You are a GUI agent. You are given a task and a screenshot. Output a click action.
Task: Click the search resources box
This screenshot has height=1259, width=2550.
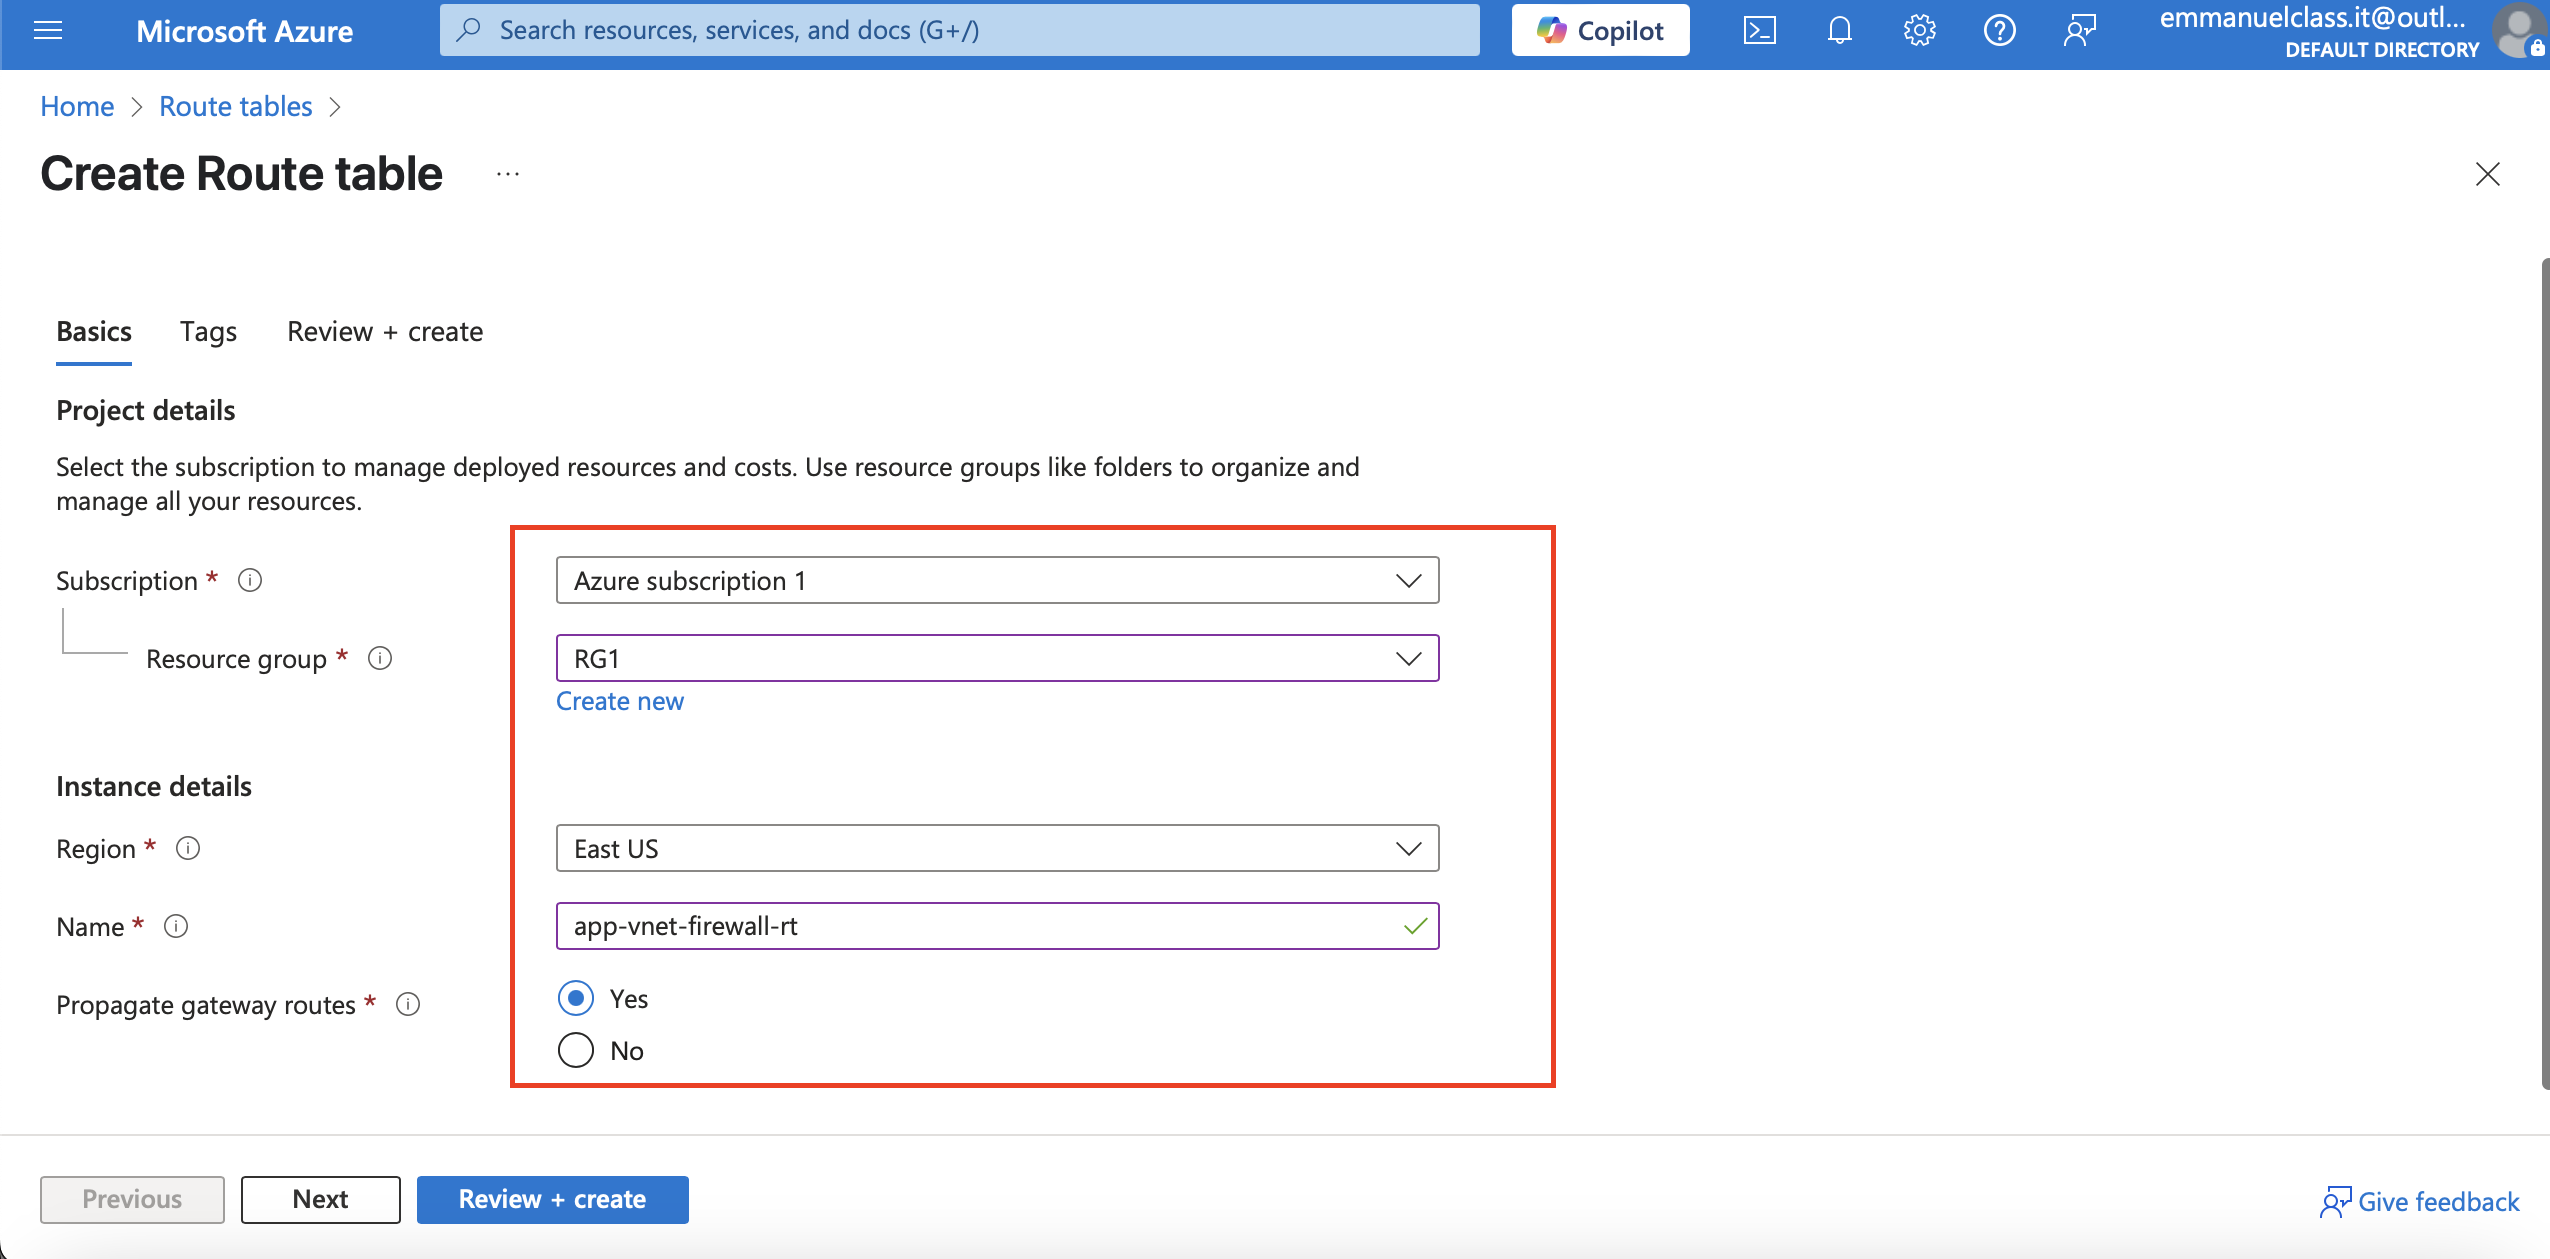960,30
